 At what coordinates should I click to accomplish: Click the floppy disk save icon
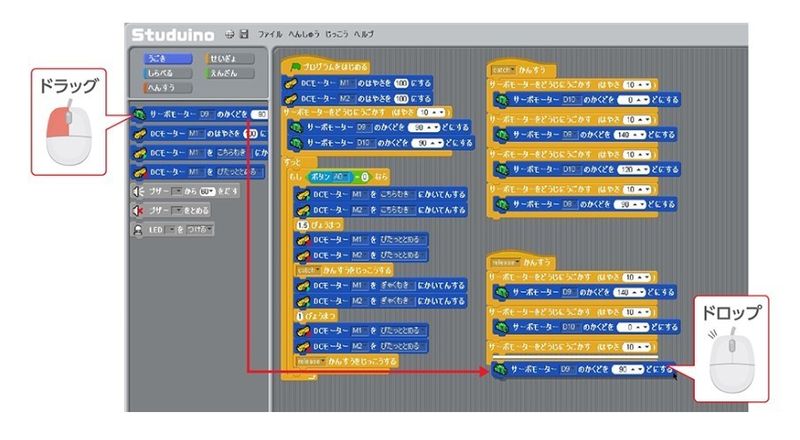click(245, 34)
